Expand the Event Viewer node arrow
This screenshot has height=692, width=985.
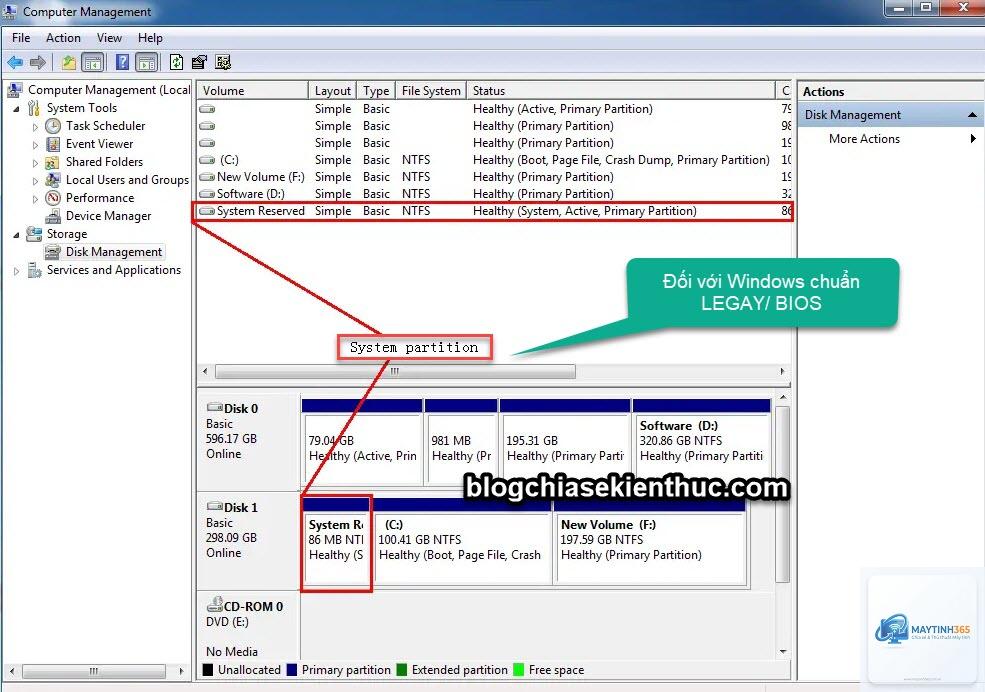(x=35, y=145)
